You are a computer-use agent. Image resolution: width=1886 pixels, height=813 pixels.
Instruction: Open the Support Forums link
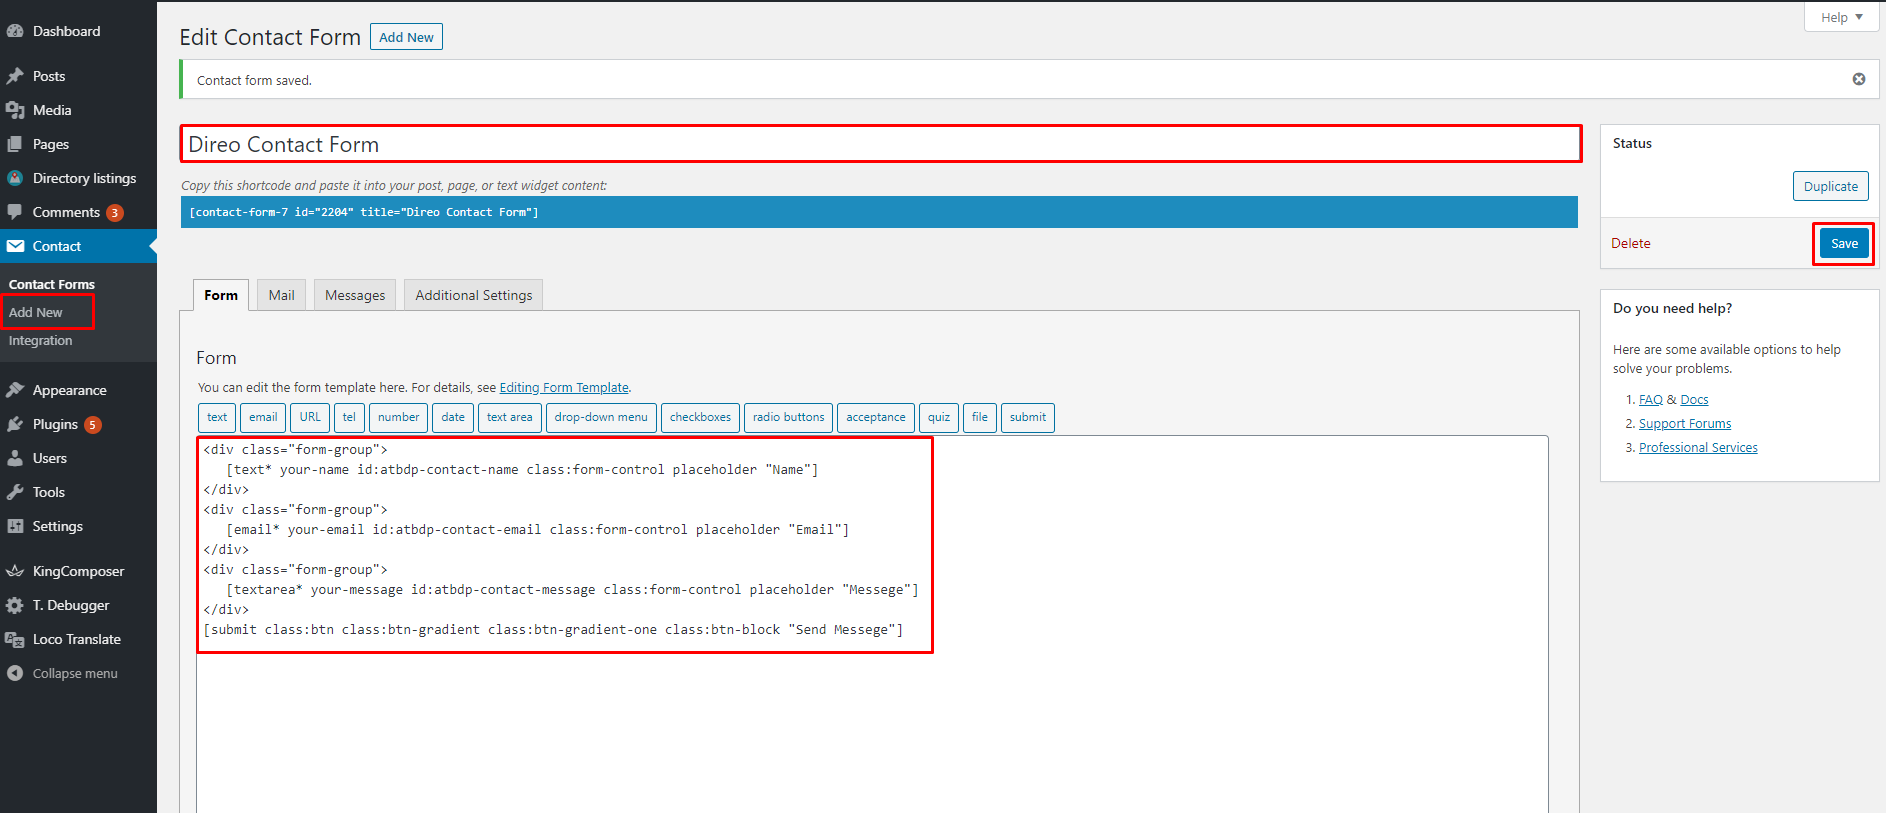(1685, 423)
